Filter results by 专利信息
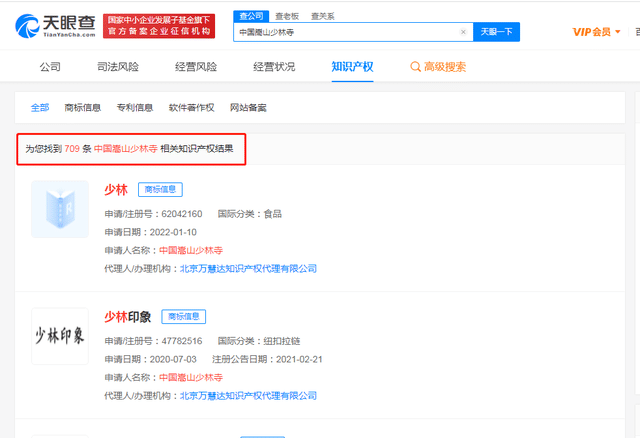The width and height of the screenshot is (640, 438). (135, 108)
